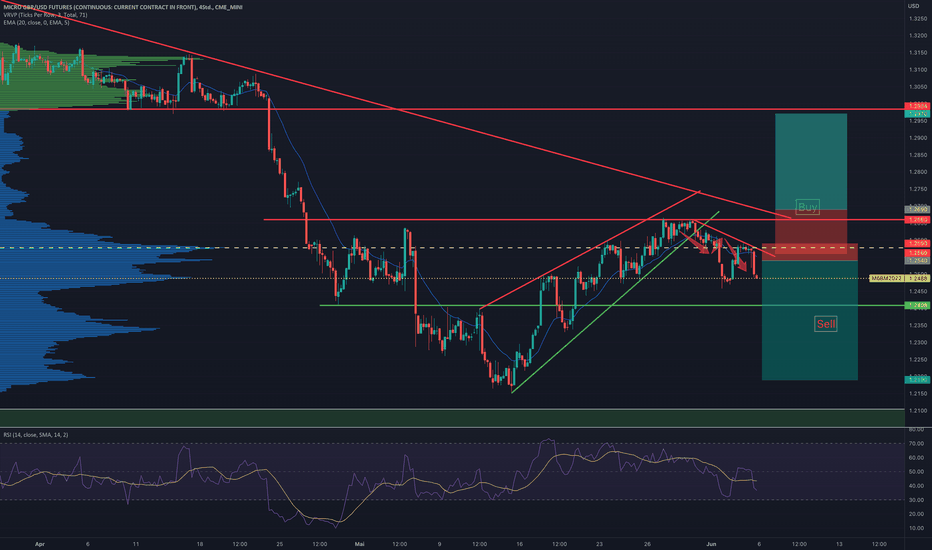Click the date 23 on time axis
932x550 pixels.
599,544
